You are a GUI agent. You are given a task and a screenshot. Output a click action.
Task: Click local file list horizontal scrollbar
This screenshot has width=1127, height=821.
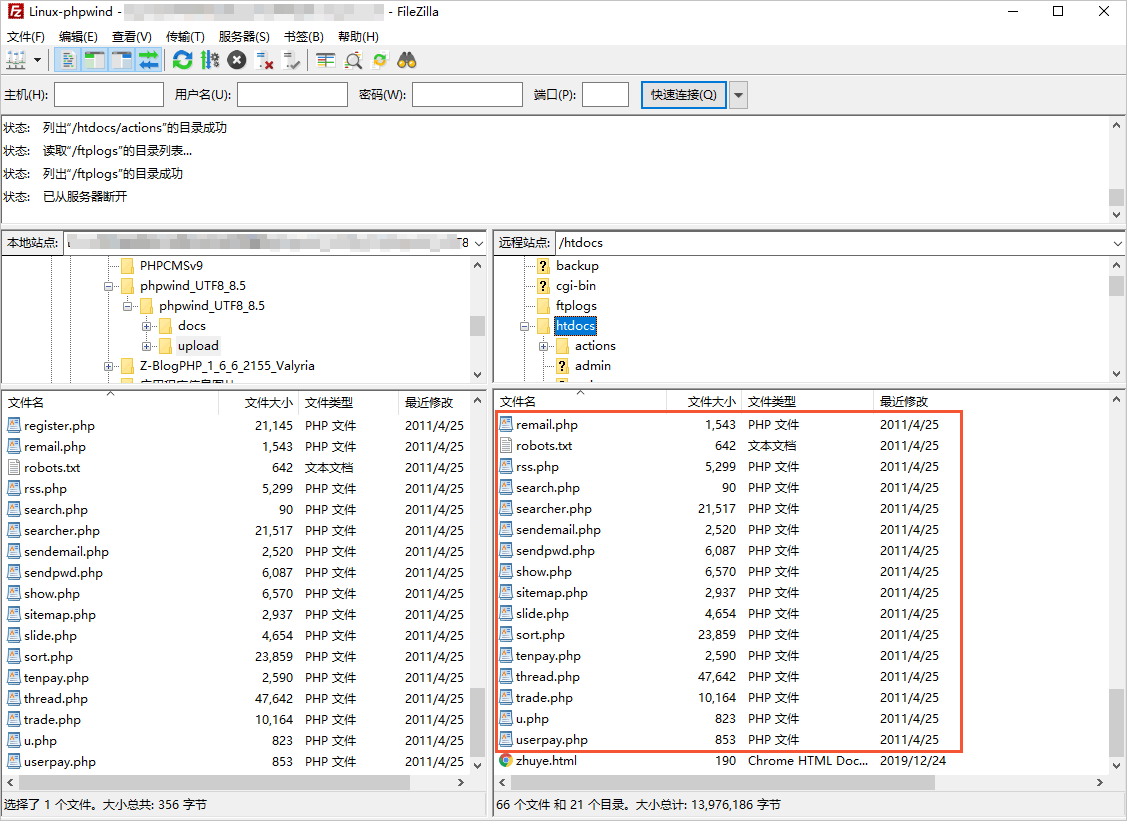coord(213,782)
